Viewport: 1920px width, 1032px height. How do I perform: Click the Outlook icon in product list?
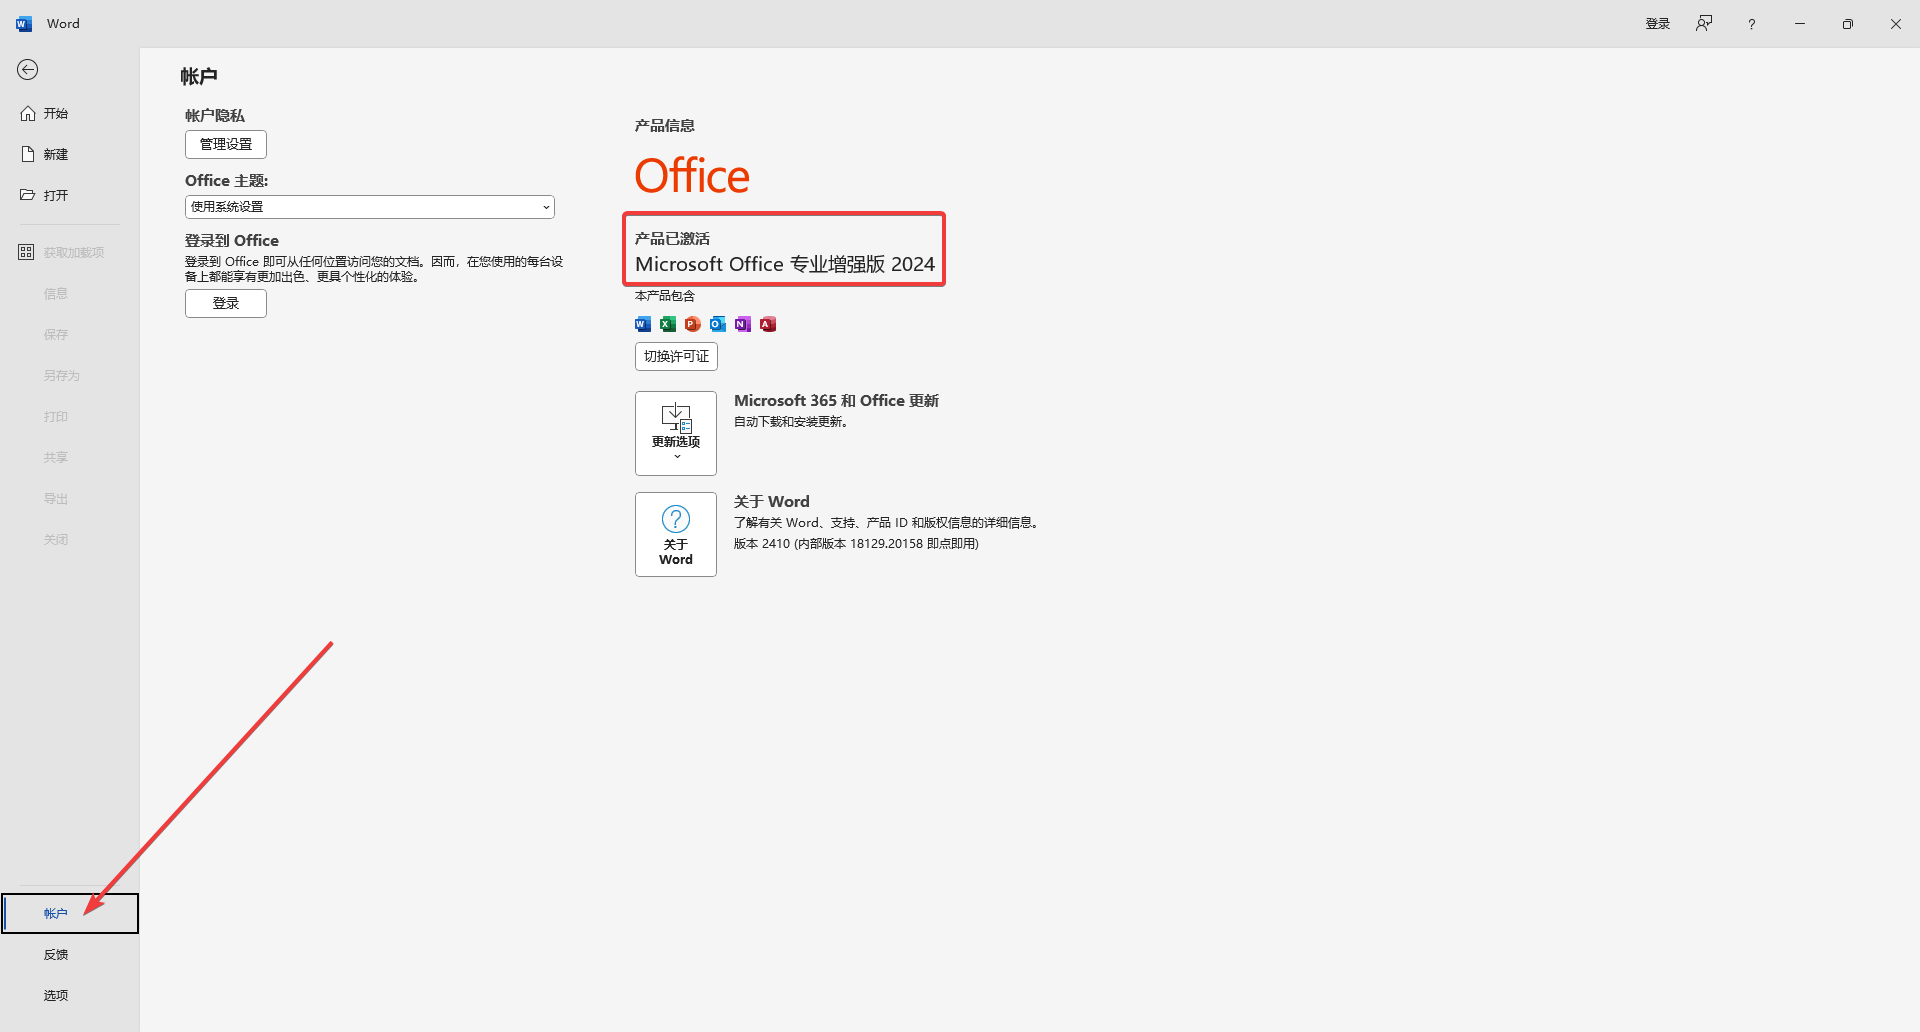(717, 323)
